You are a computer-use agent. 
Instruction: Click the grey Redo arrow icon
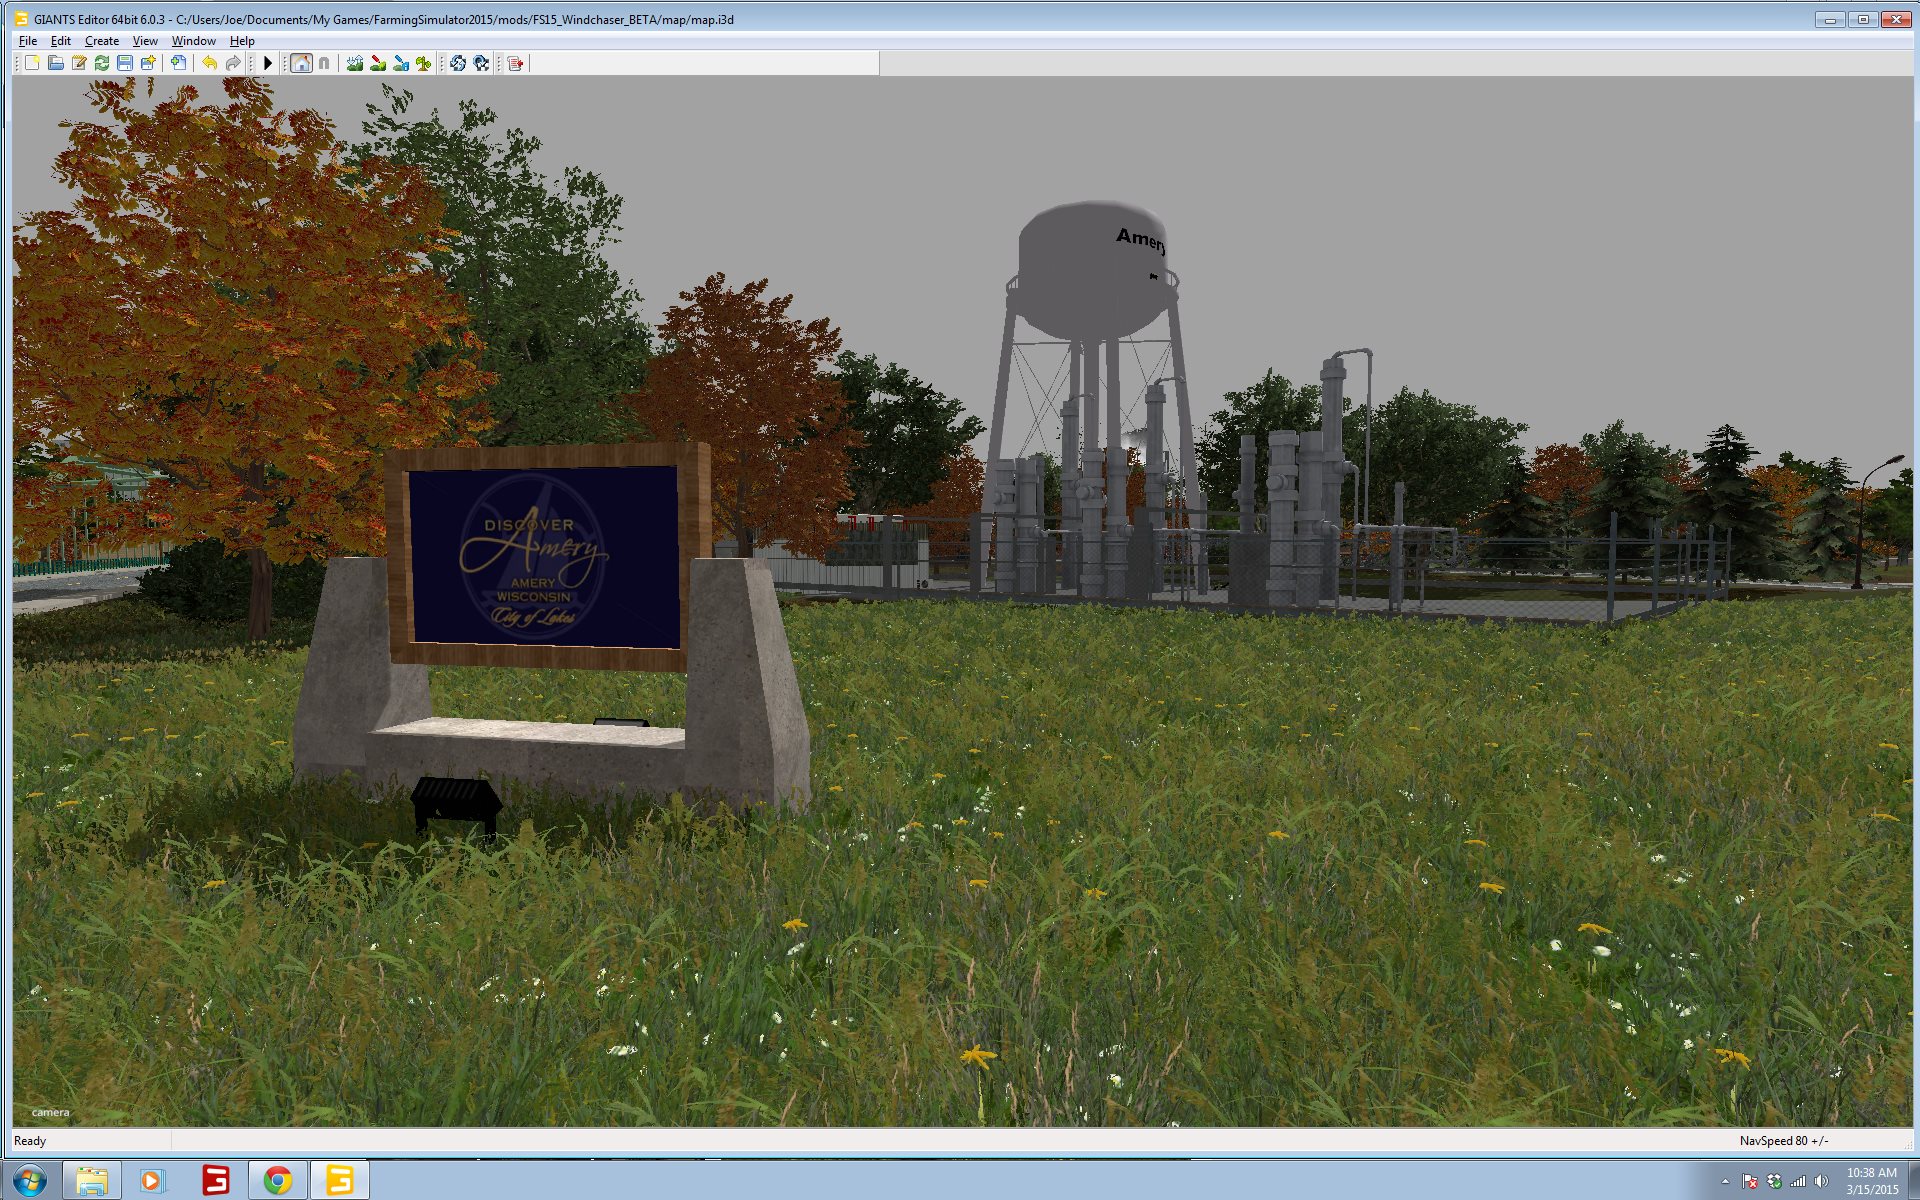tap(233, 63)
